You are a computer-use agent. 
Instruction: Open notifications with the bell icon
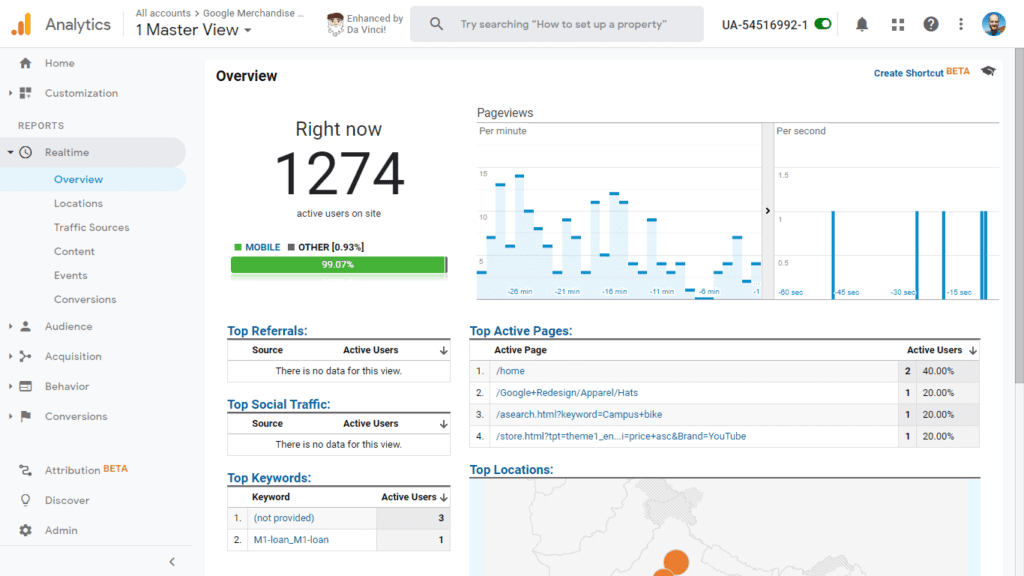(861, 23)
